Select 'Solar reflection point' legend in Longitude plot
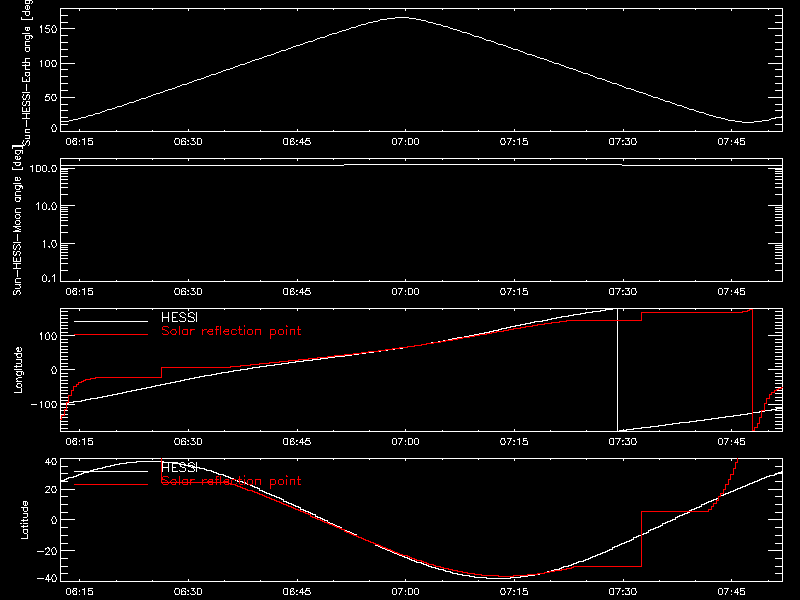 [x=231, y=331]
